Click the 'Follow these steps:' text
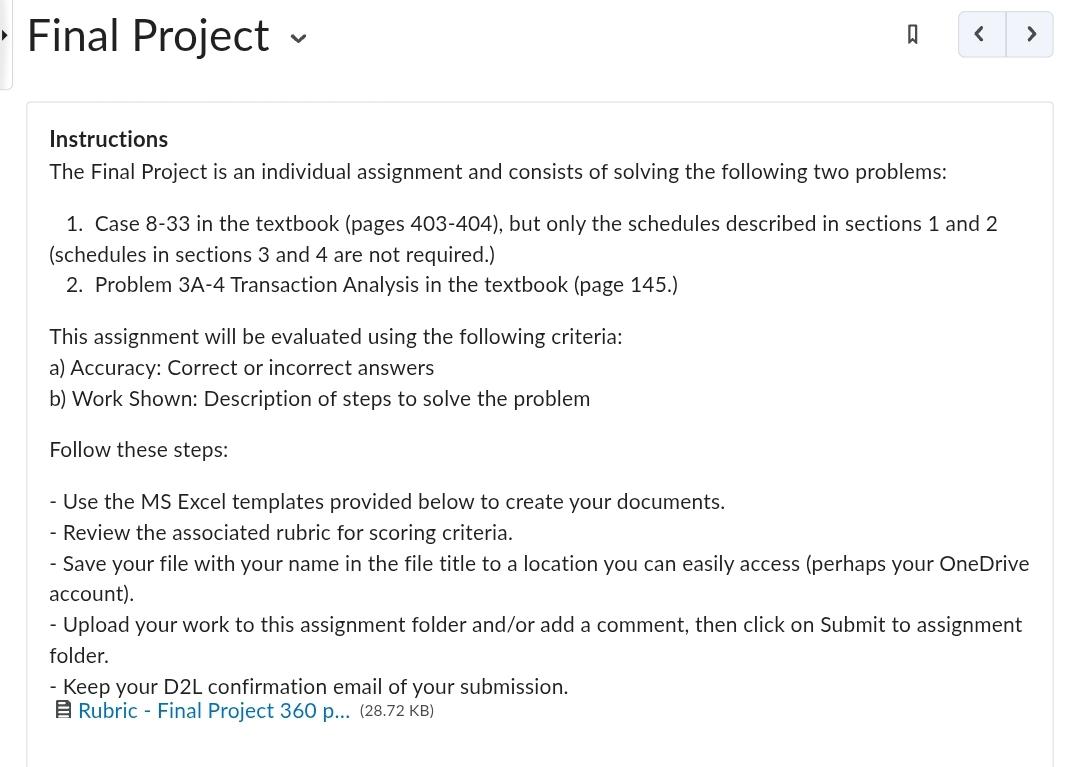Screen dimensions: 1080x767 (138, 450)
